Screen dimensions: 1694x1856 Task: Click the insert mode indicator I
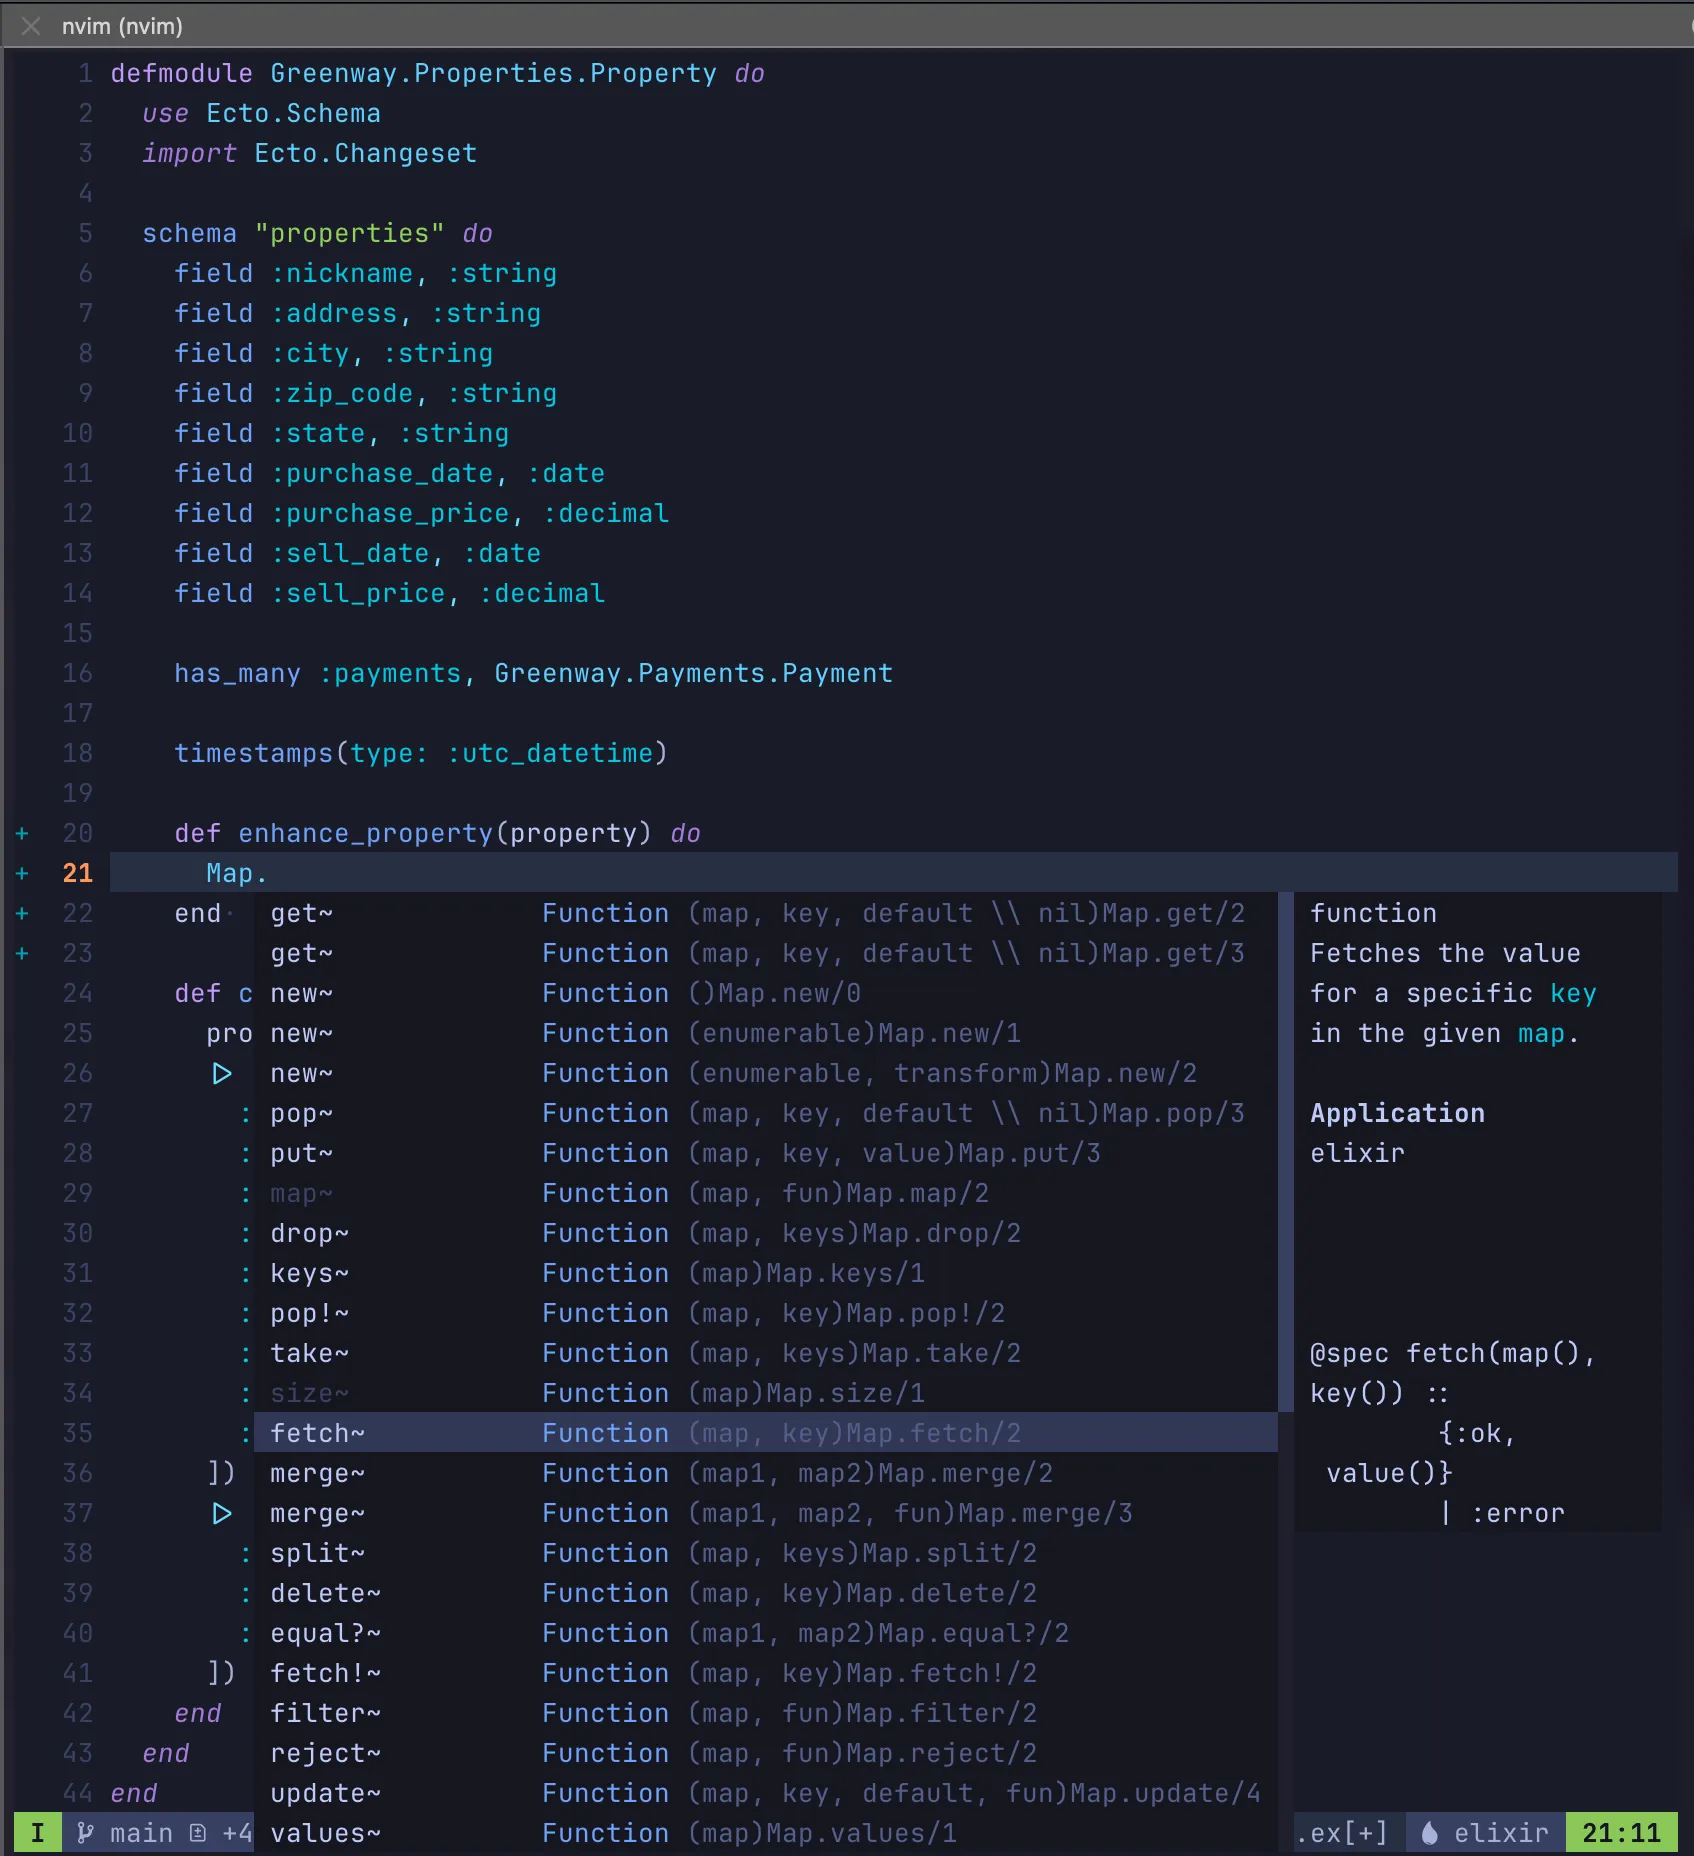point(38,1833)
